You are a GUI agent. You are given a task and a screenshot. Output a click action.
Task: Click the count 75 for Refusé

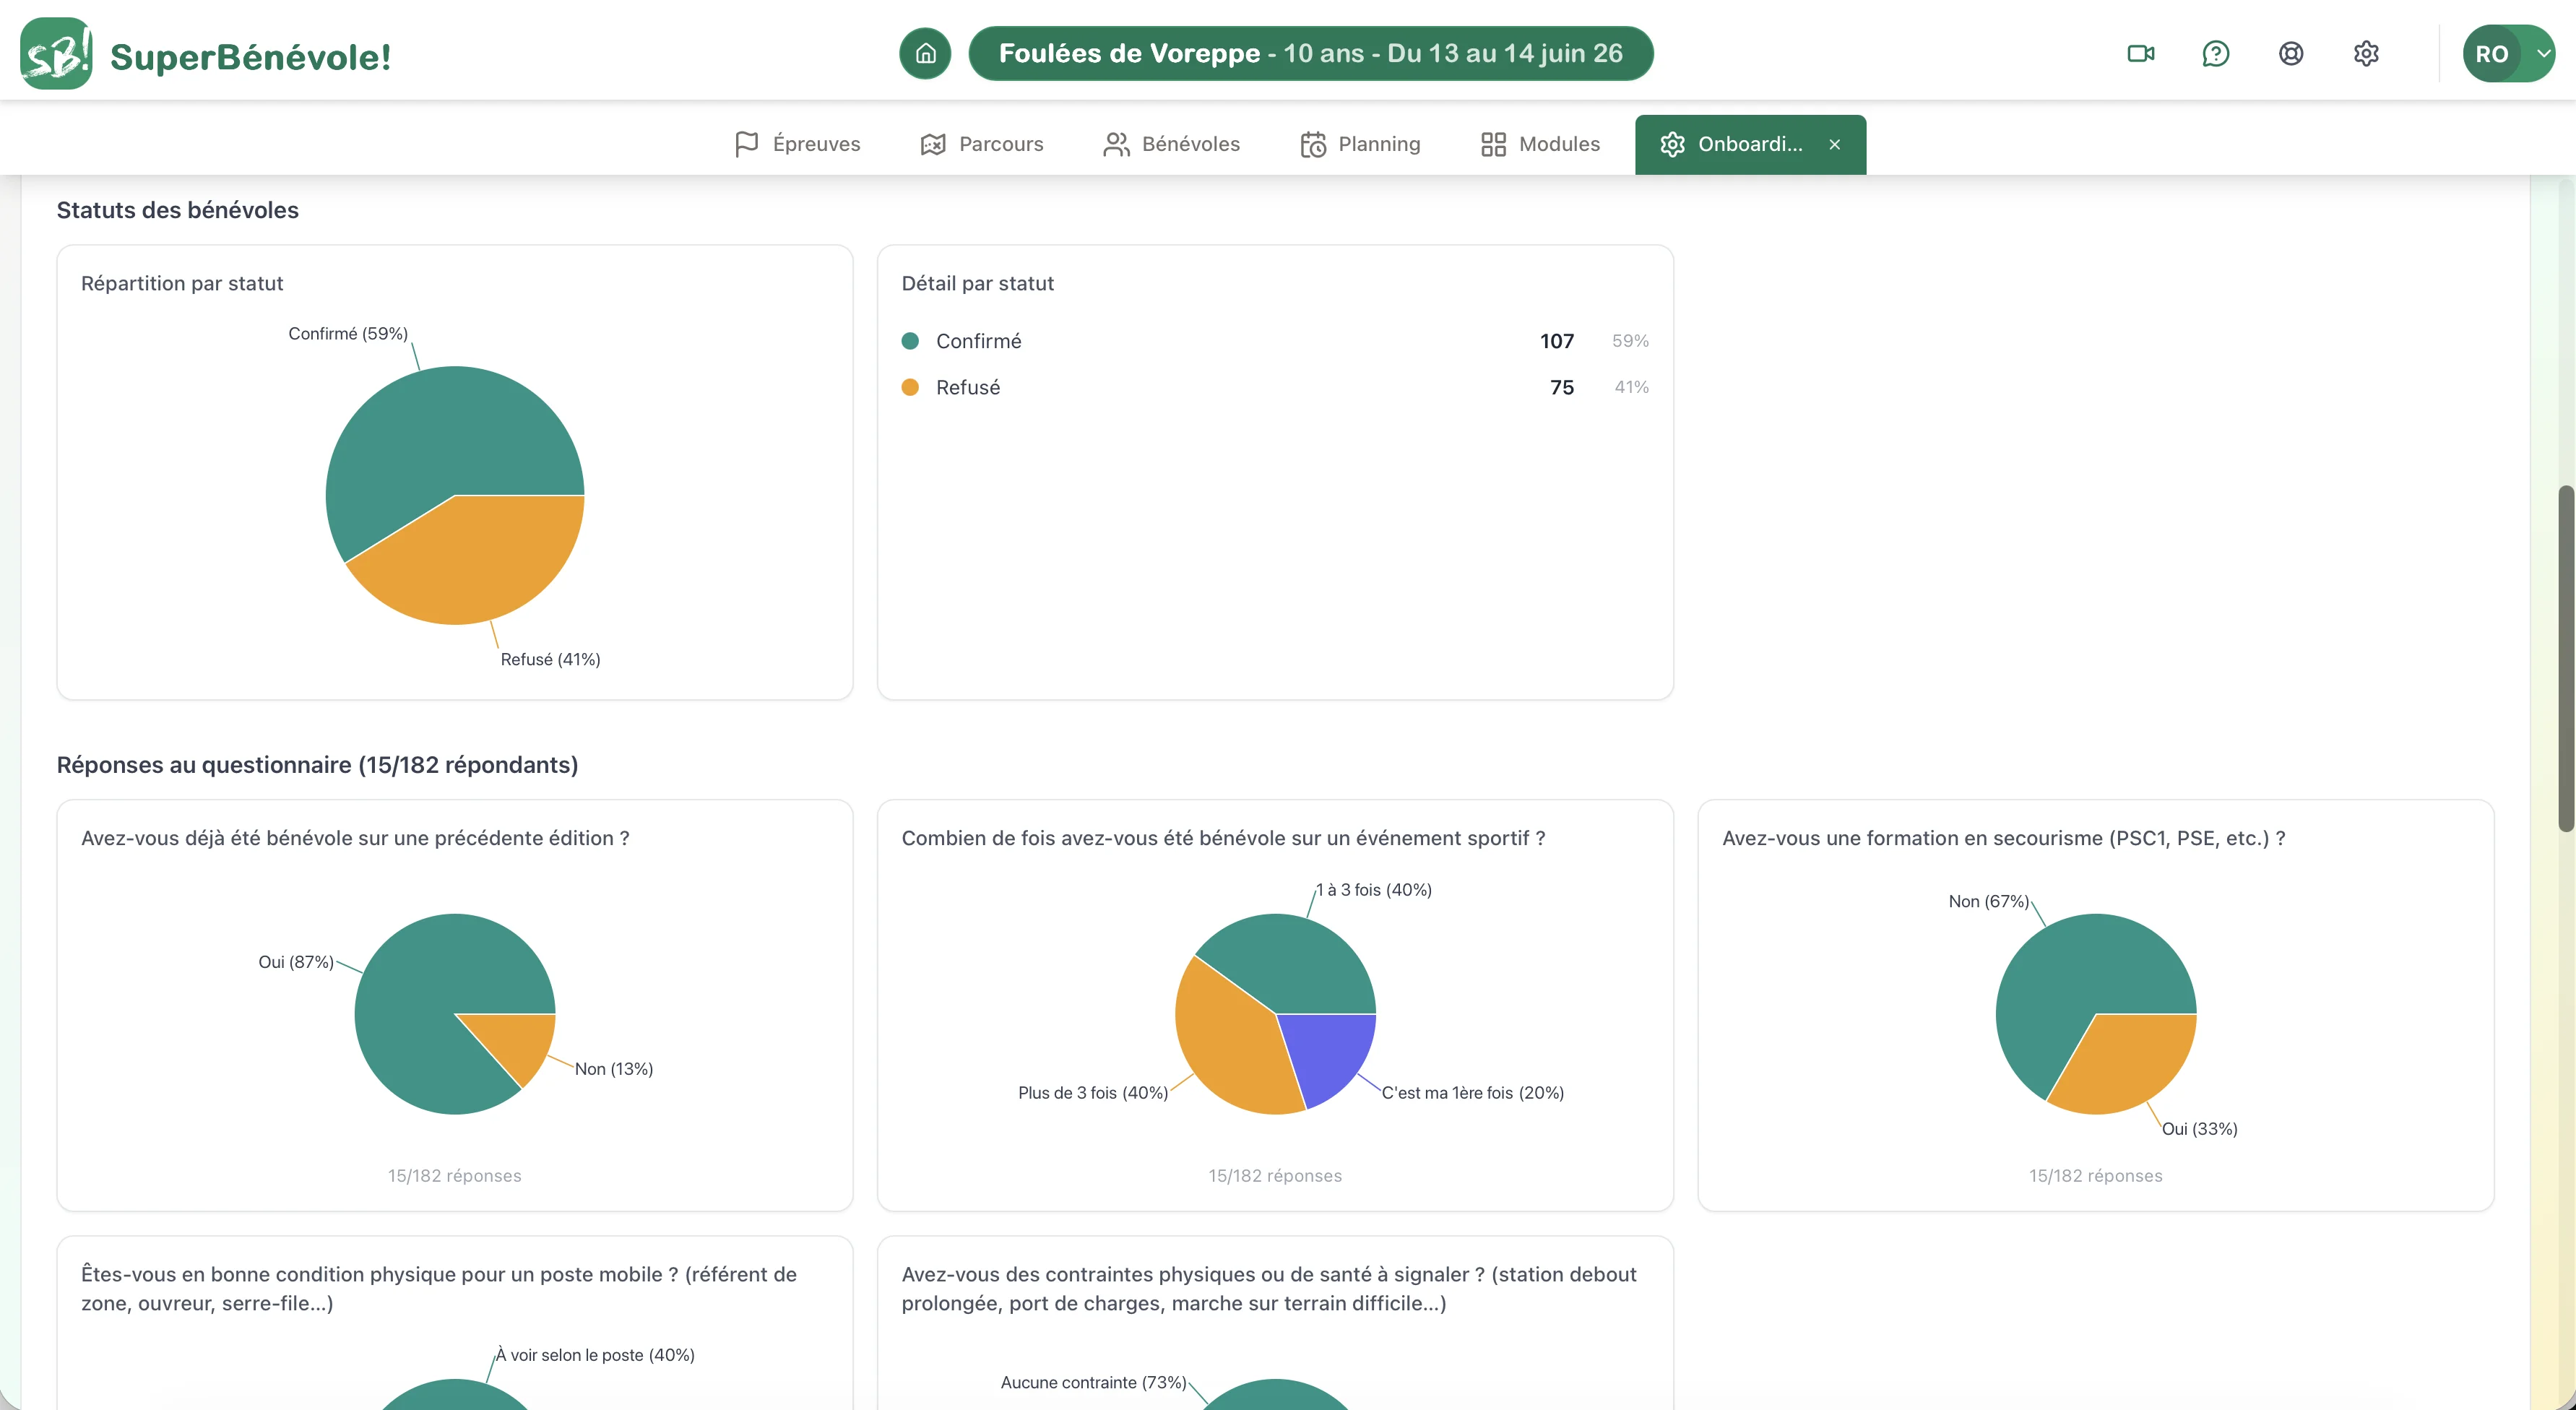(1562, 387)
